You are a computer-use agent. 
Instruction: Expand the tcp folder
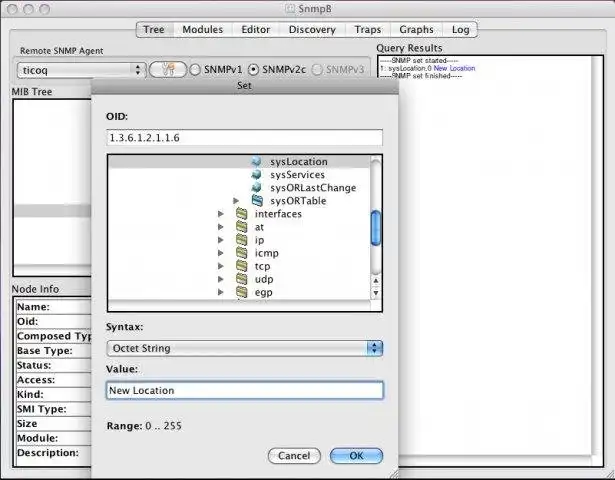(x=220, y=266)
